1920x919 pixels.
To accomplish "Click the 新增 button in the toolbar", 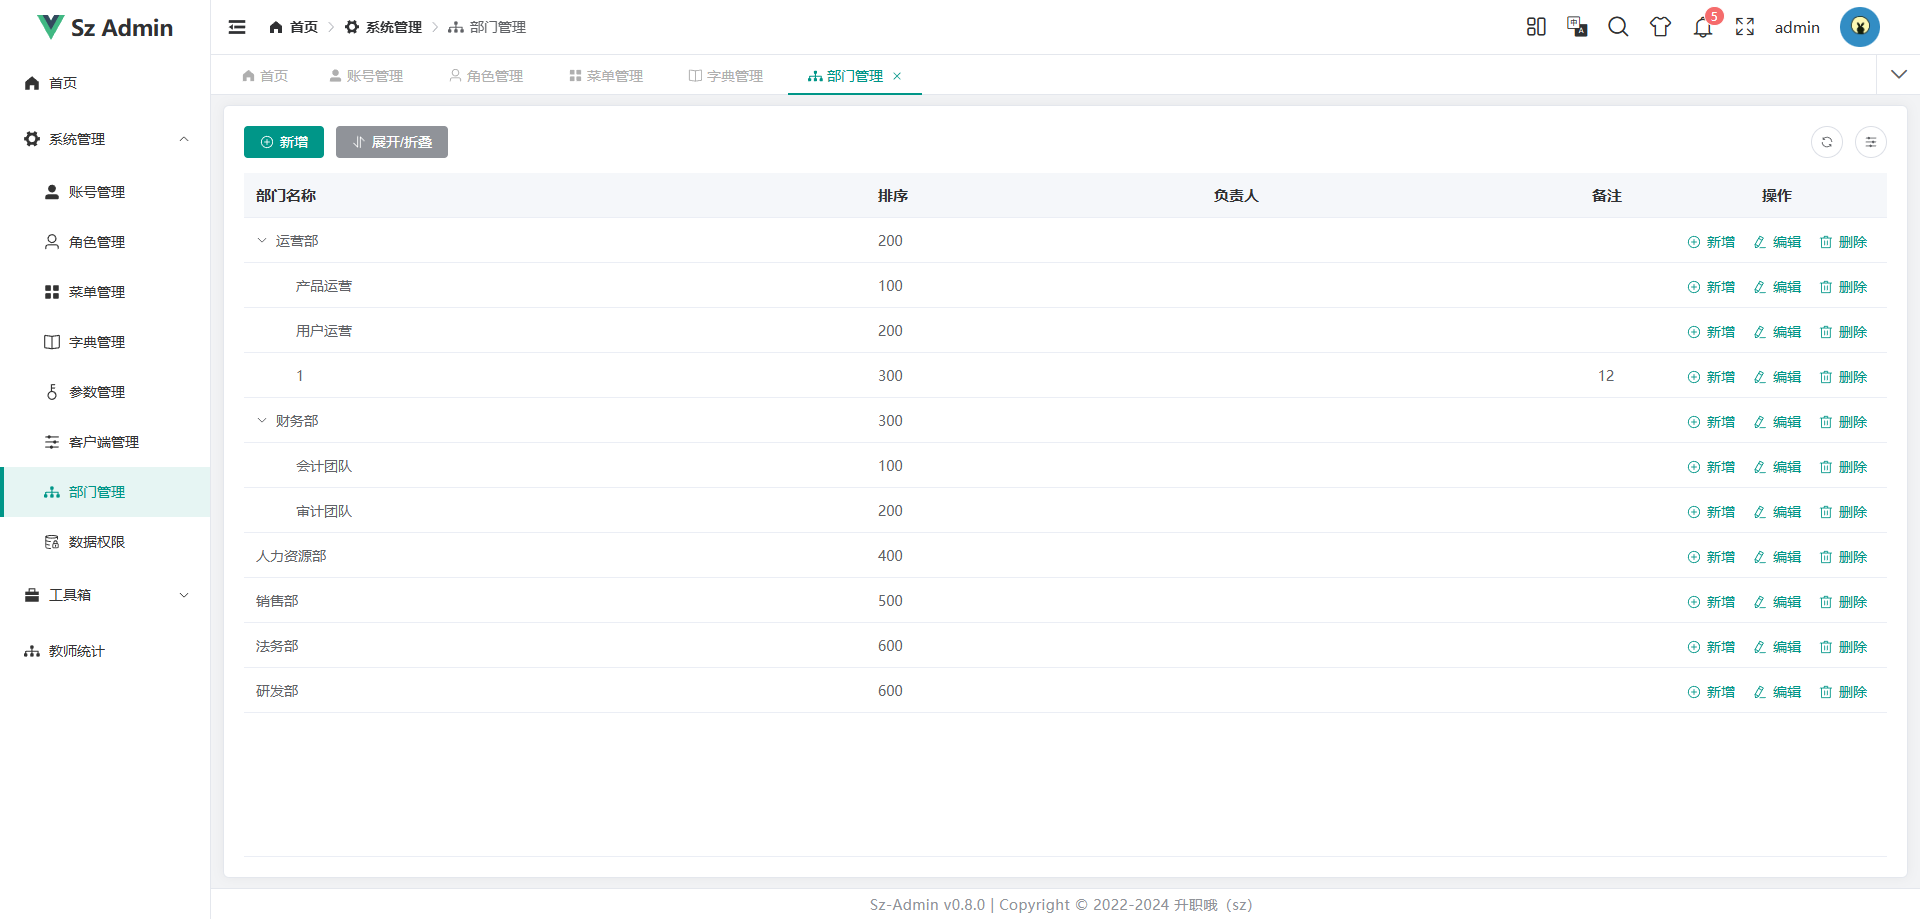I will [x=284, y=142].
